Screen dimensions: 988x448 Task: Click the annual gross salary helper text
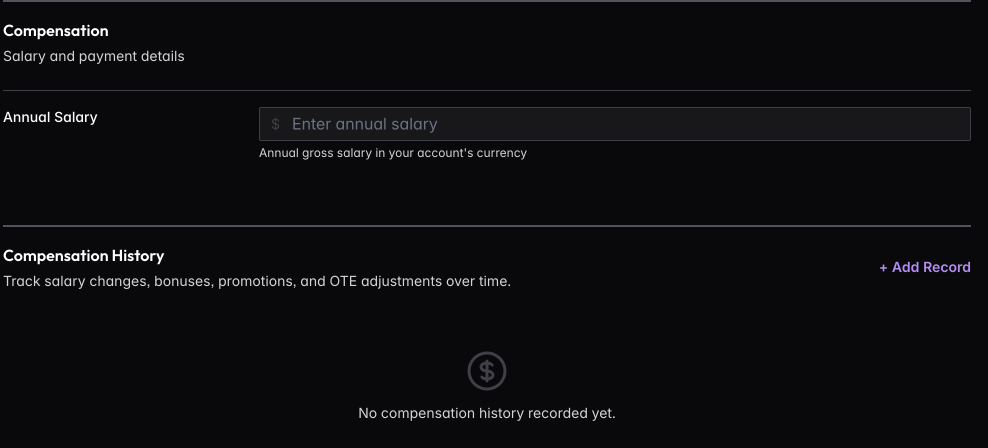click(x=392, y=153)
